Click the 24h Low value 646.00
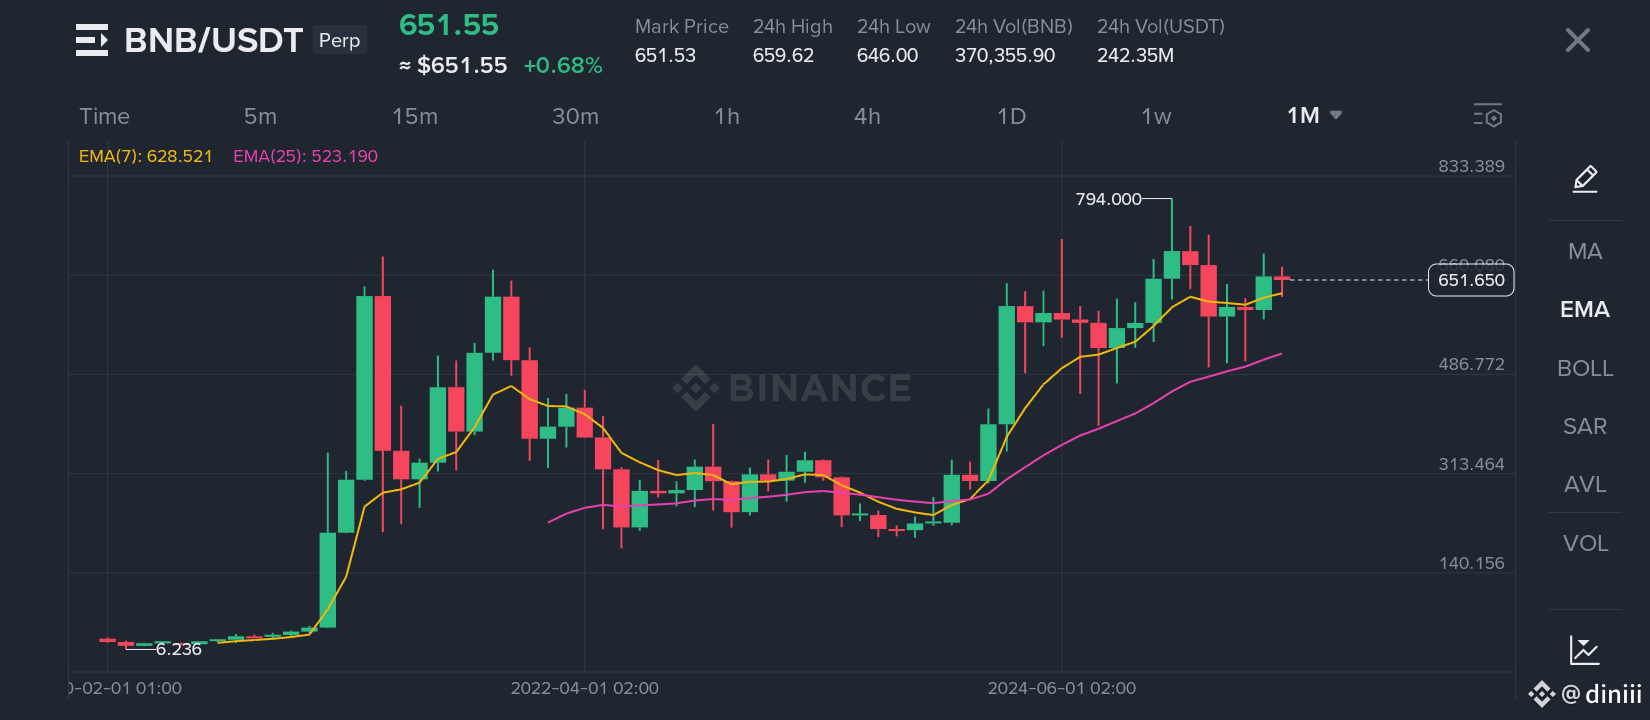The width and height of the screenshot is (1650, 720). click(x=887, y=55)
